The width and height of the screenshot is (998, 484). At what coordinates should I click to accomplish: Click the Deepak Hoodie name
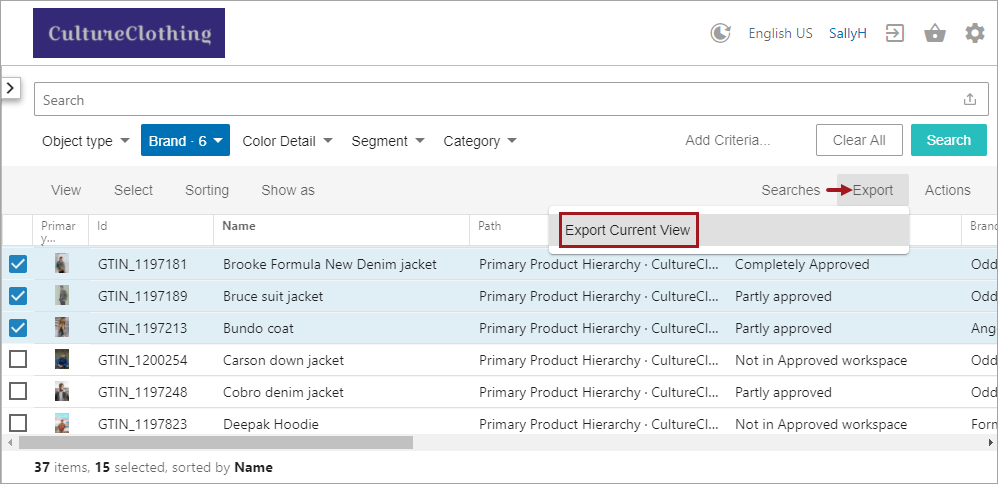(271, 424)
